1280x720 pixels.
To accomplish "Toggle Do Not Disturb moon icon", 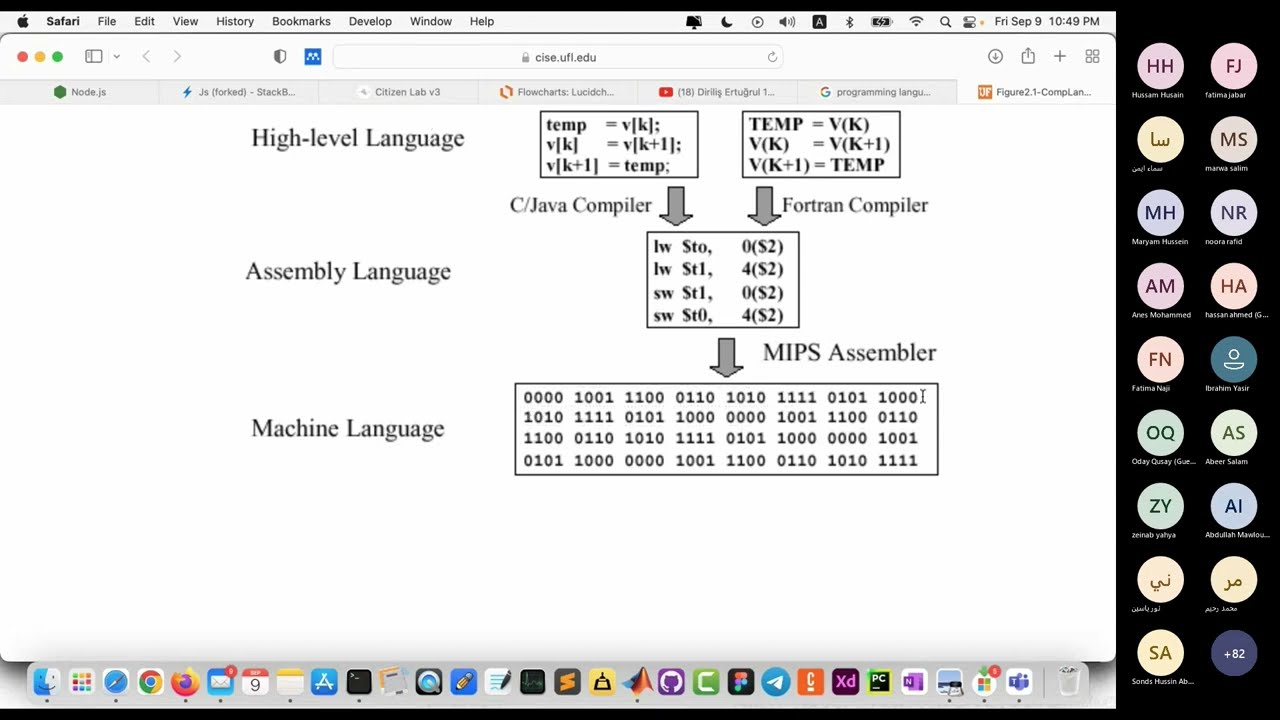I will pyautogui.click(x=726, y=21).
